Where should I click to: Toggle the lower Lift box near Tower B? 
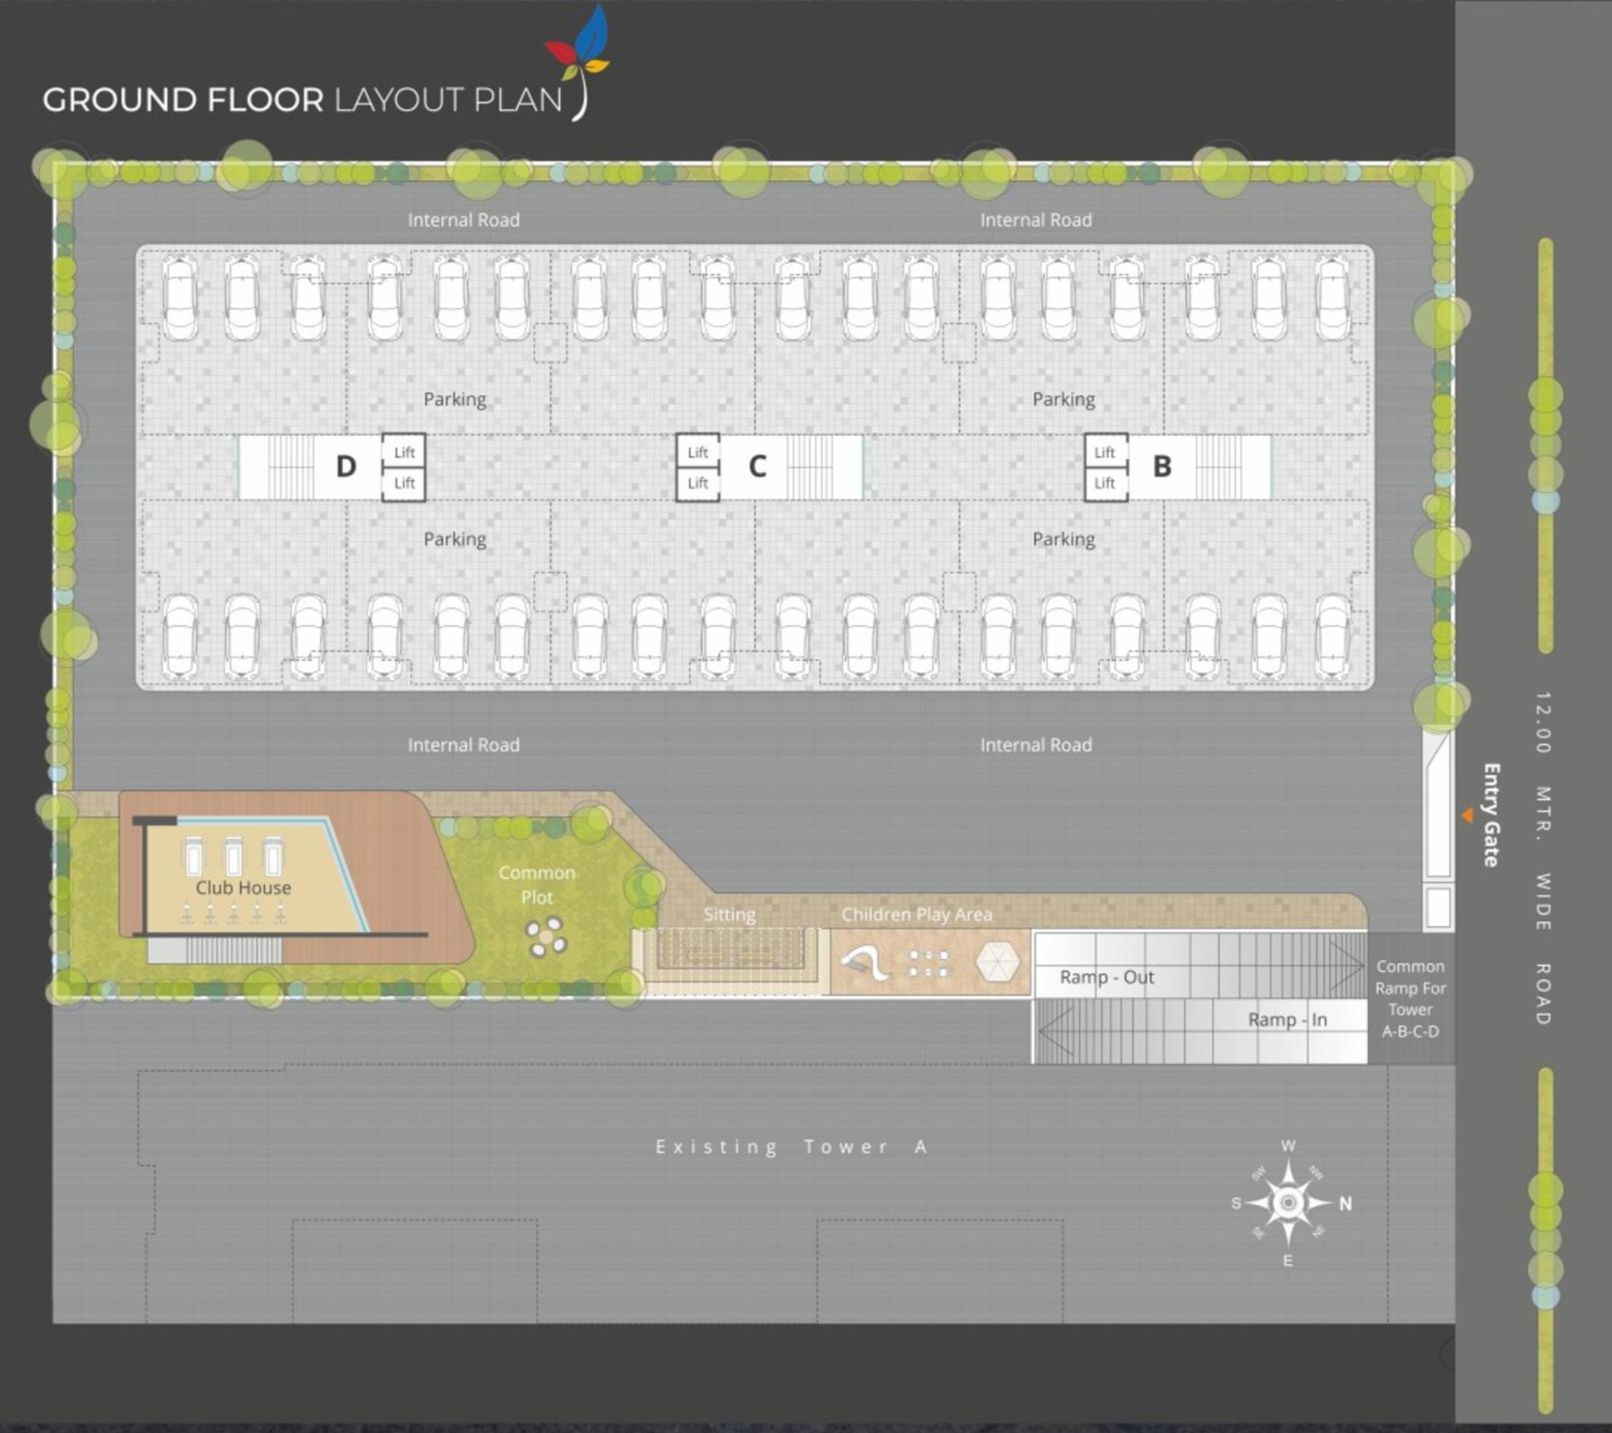[x=1105, y=483]
